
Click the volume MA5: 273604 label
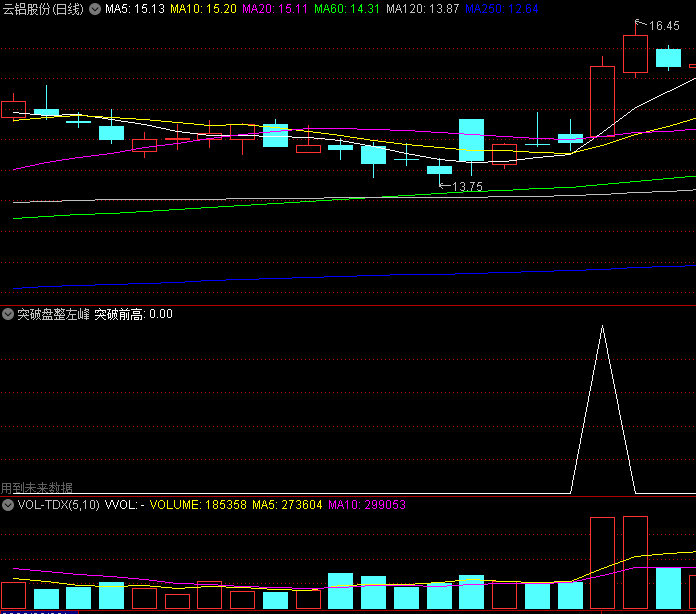287,505
